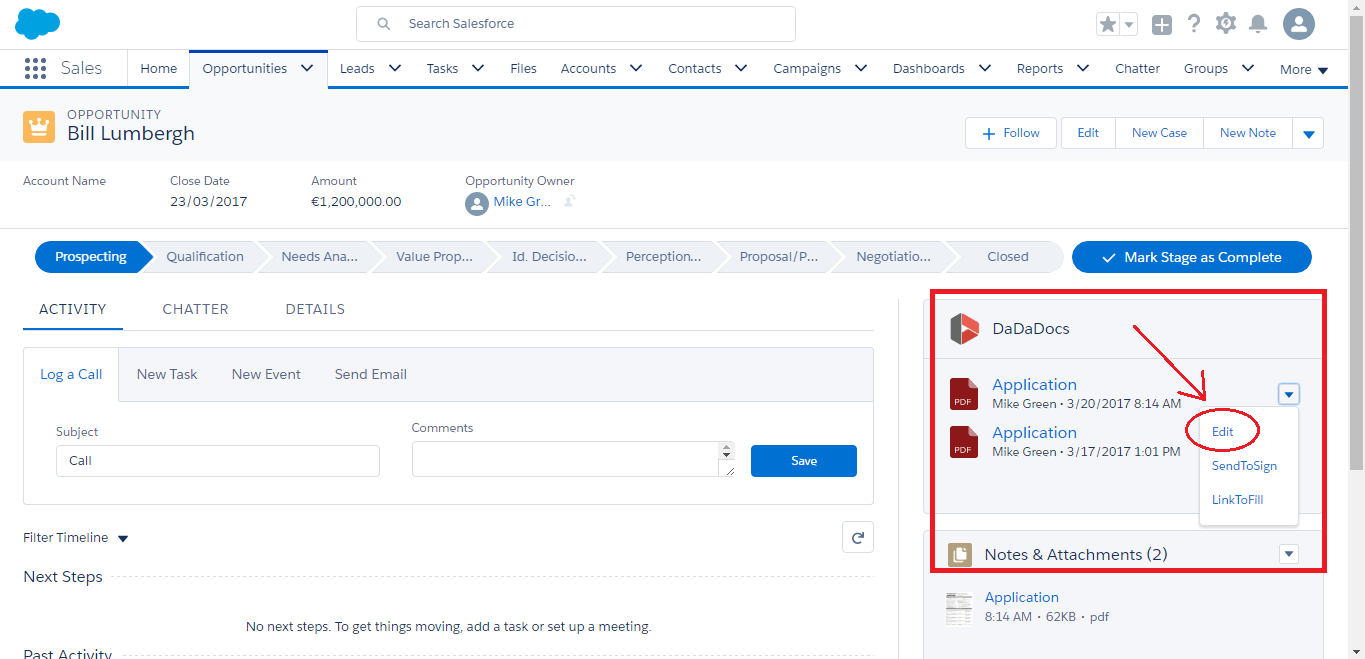
Task: Open the Help question mark icon
Action: pos(1194,23)
